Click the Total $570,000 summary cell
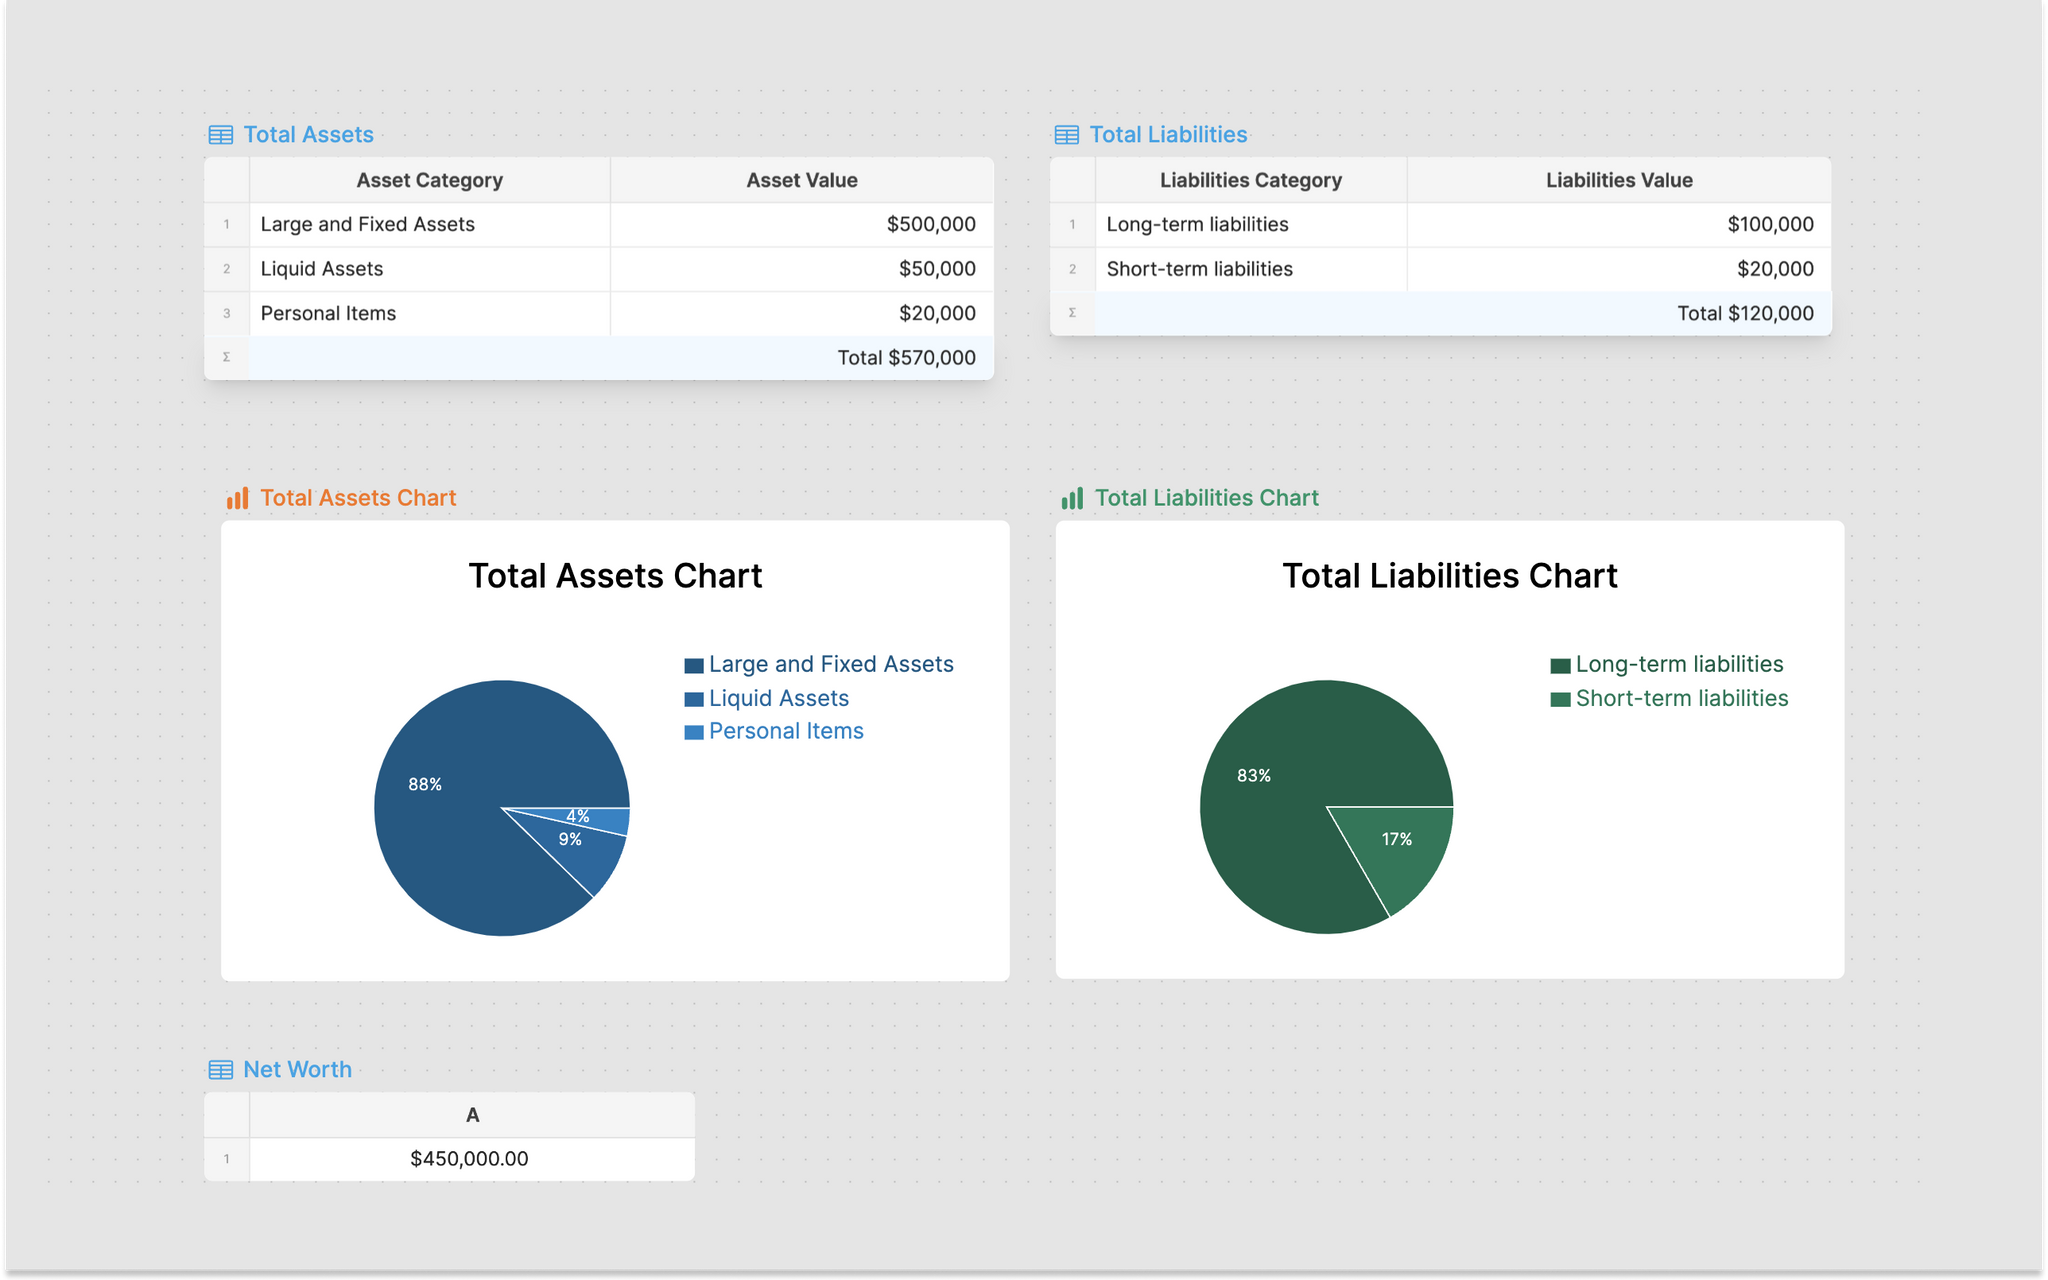This screenshot has width=2048, height=1280. coord(622,358)
